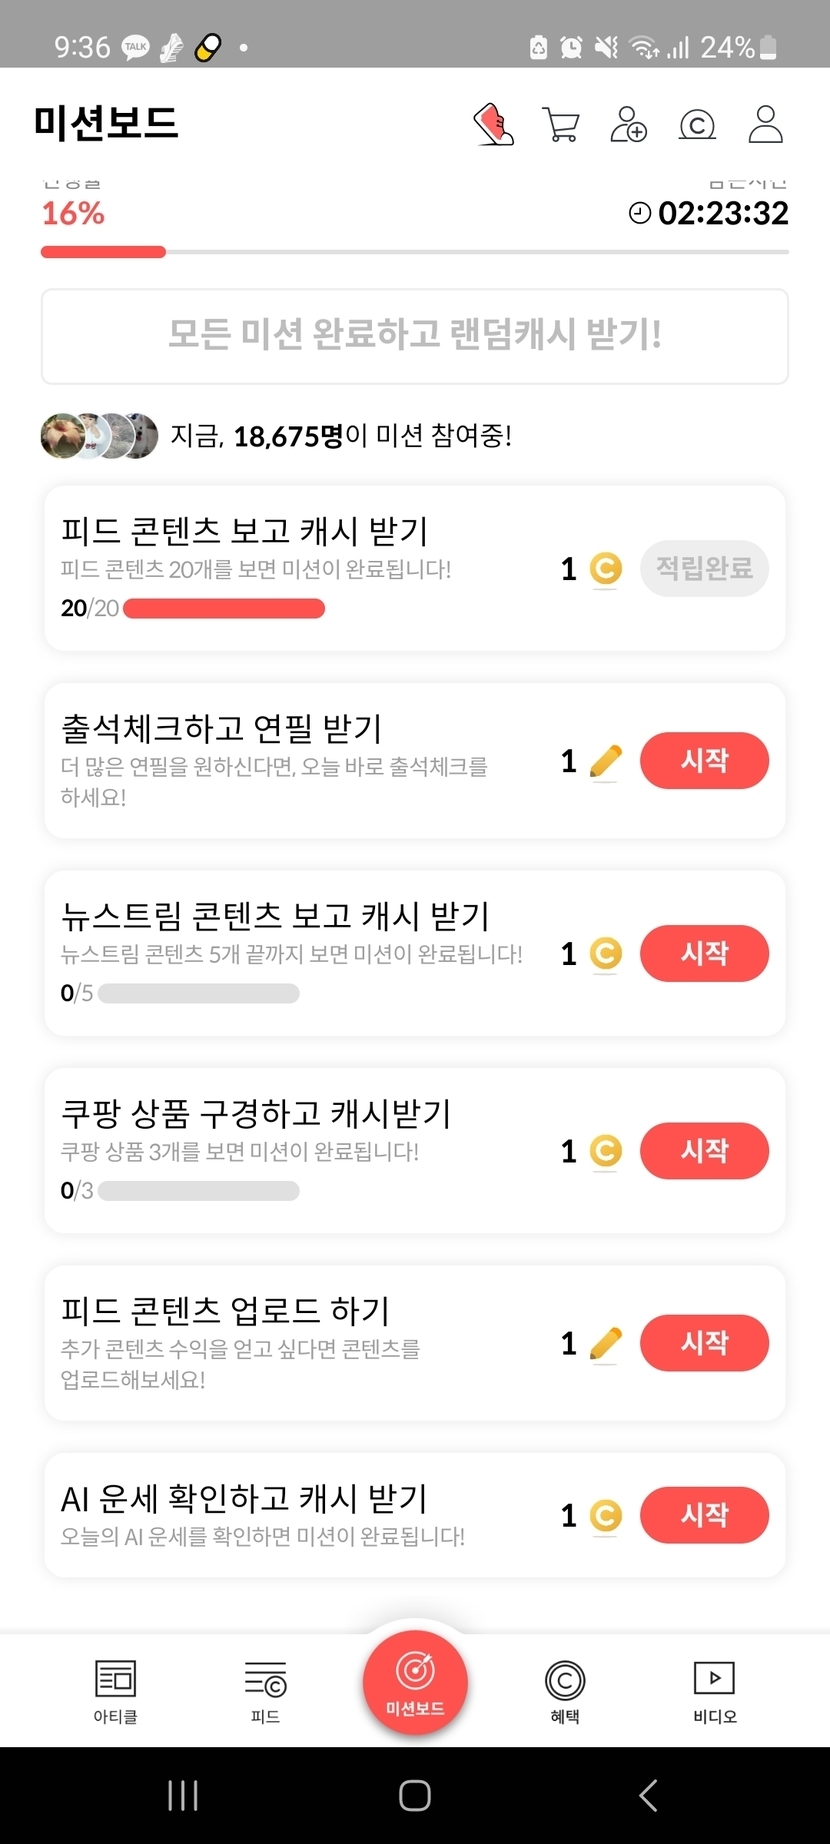Tap the red sneaker icon in header
This screenshot has height=1844, width=830.
pos(493,125)
